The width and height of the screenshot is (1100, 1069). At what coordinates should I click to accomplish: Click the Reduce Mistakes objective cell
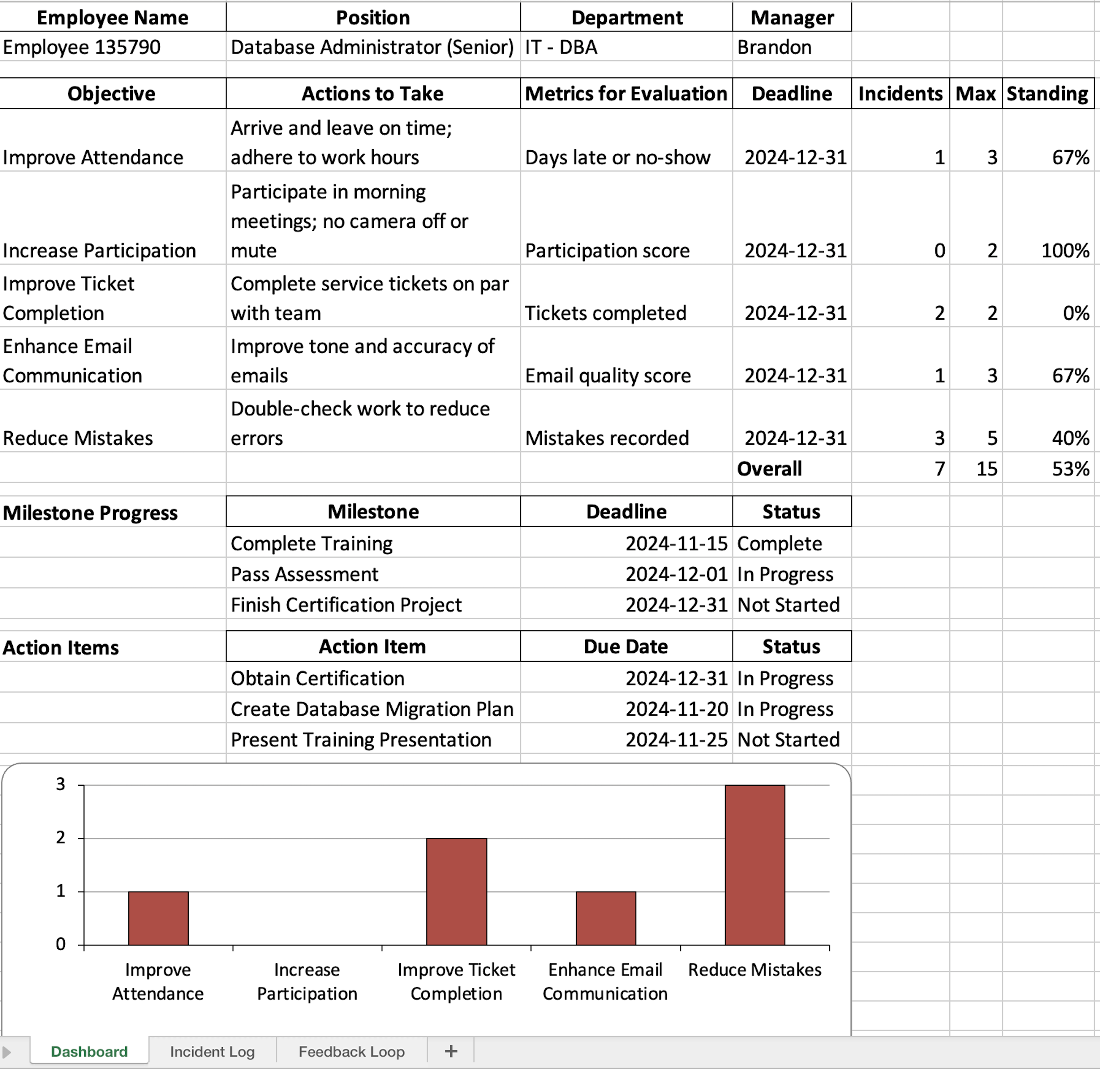113,421
